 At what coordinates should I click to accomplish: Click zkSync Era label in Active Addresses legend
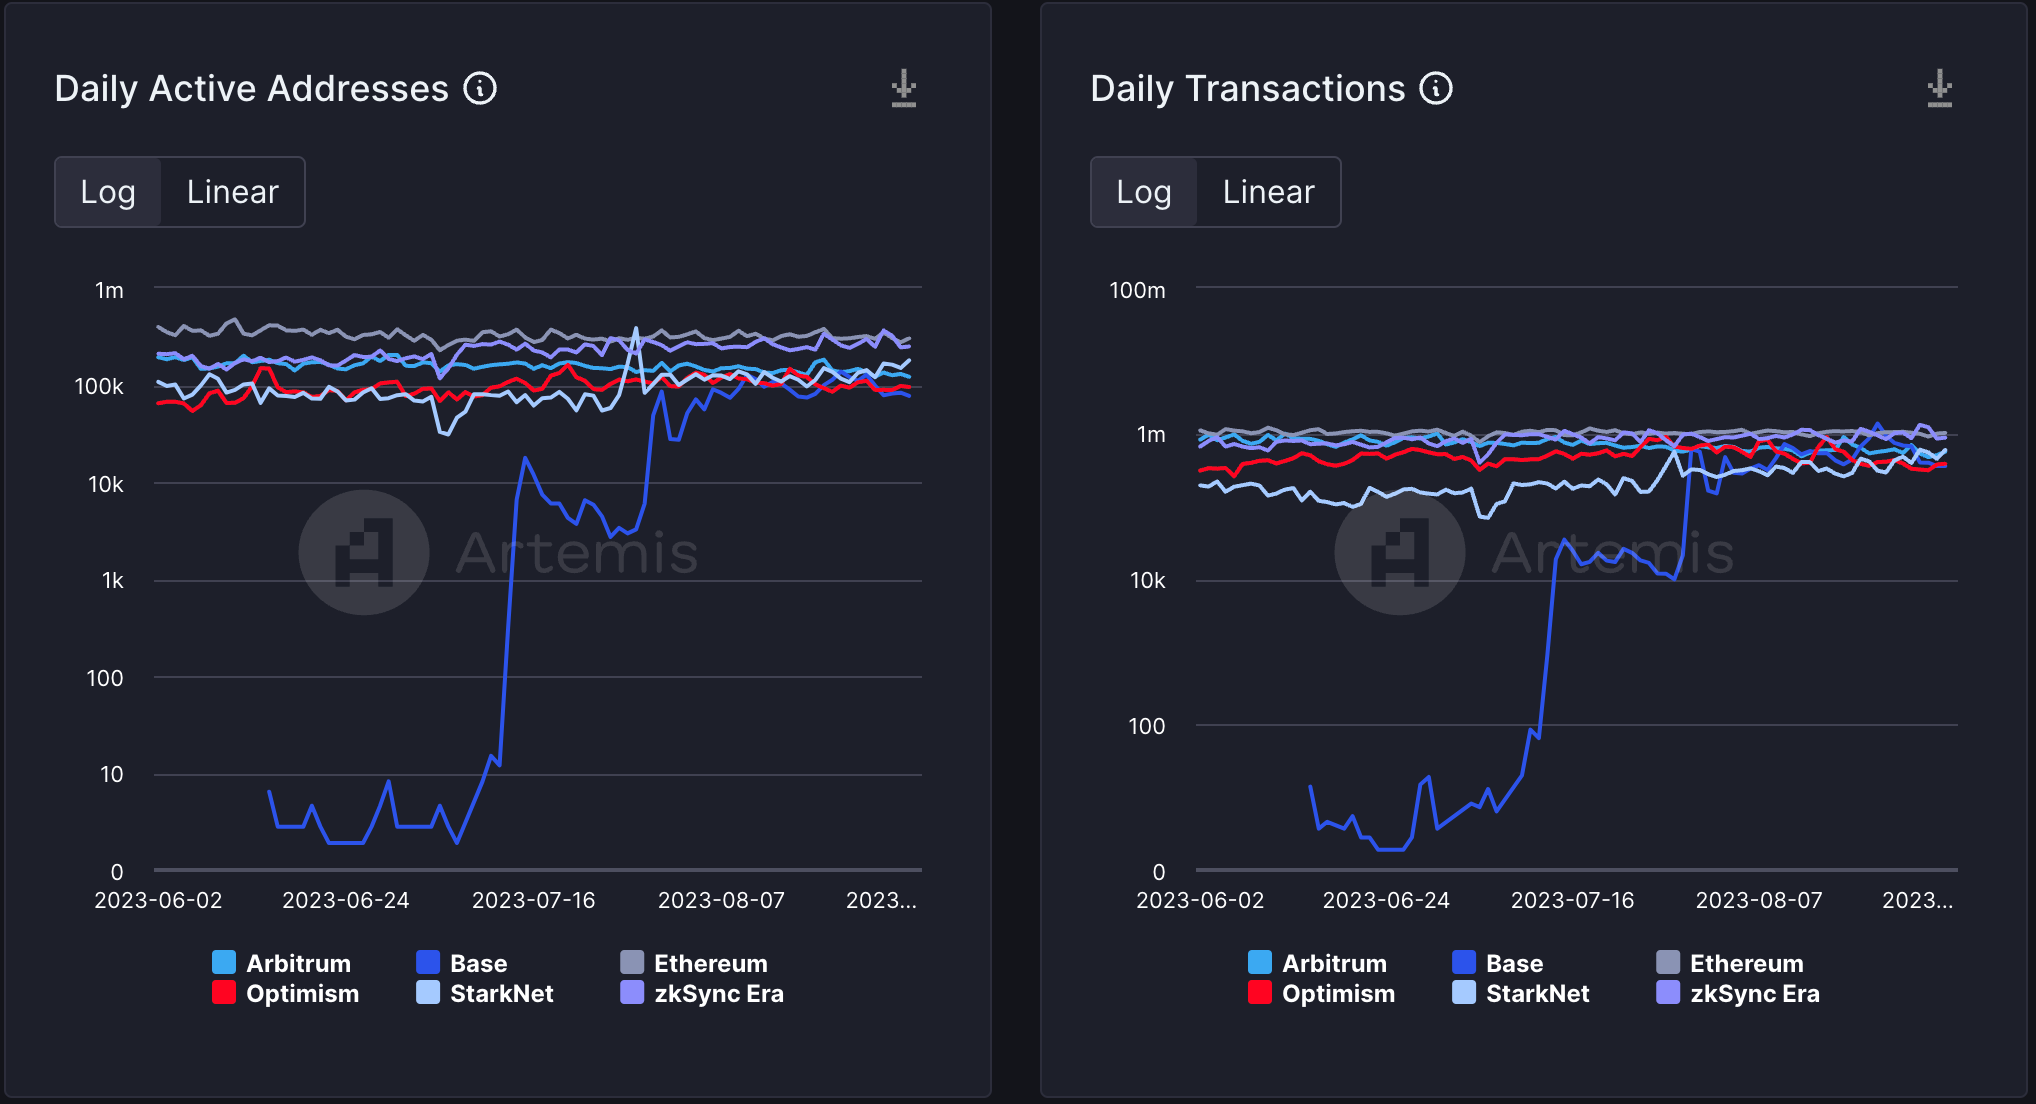(x=719, y=993)
